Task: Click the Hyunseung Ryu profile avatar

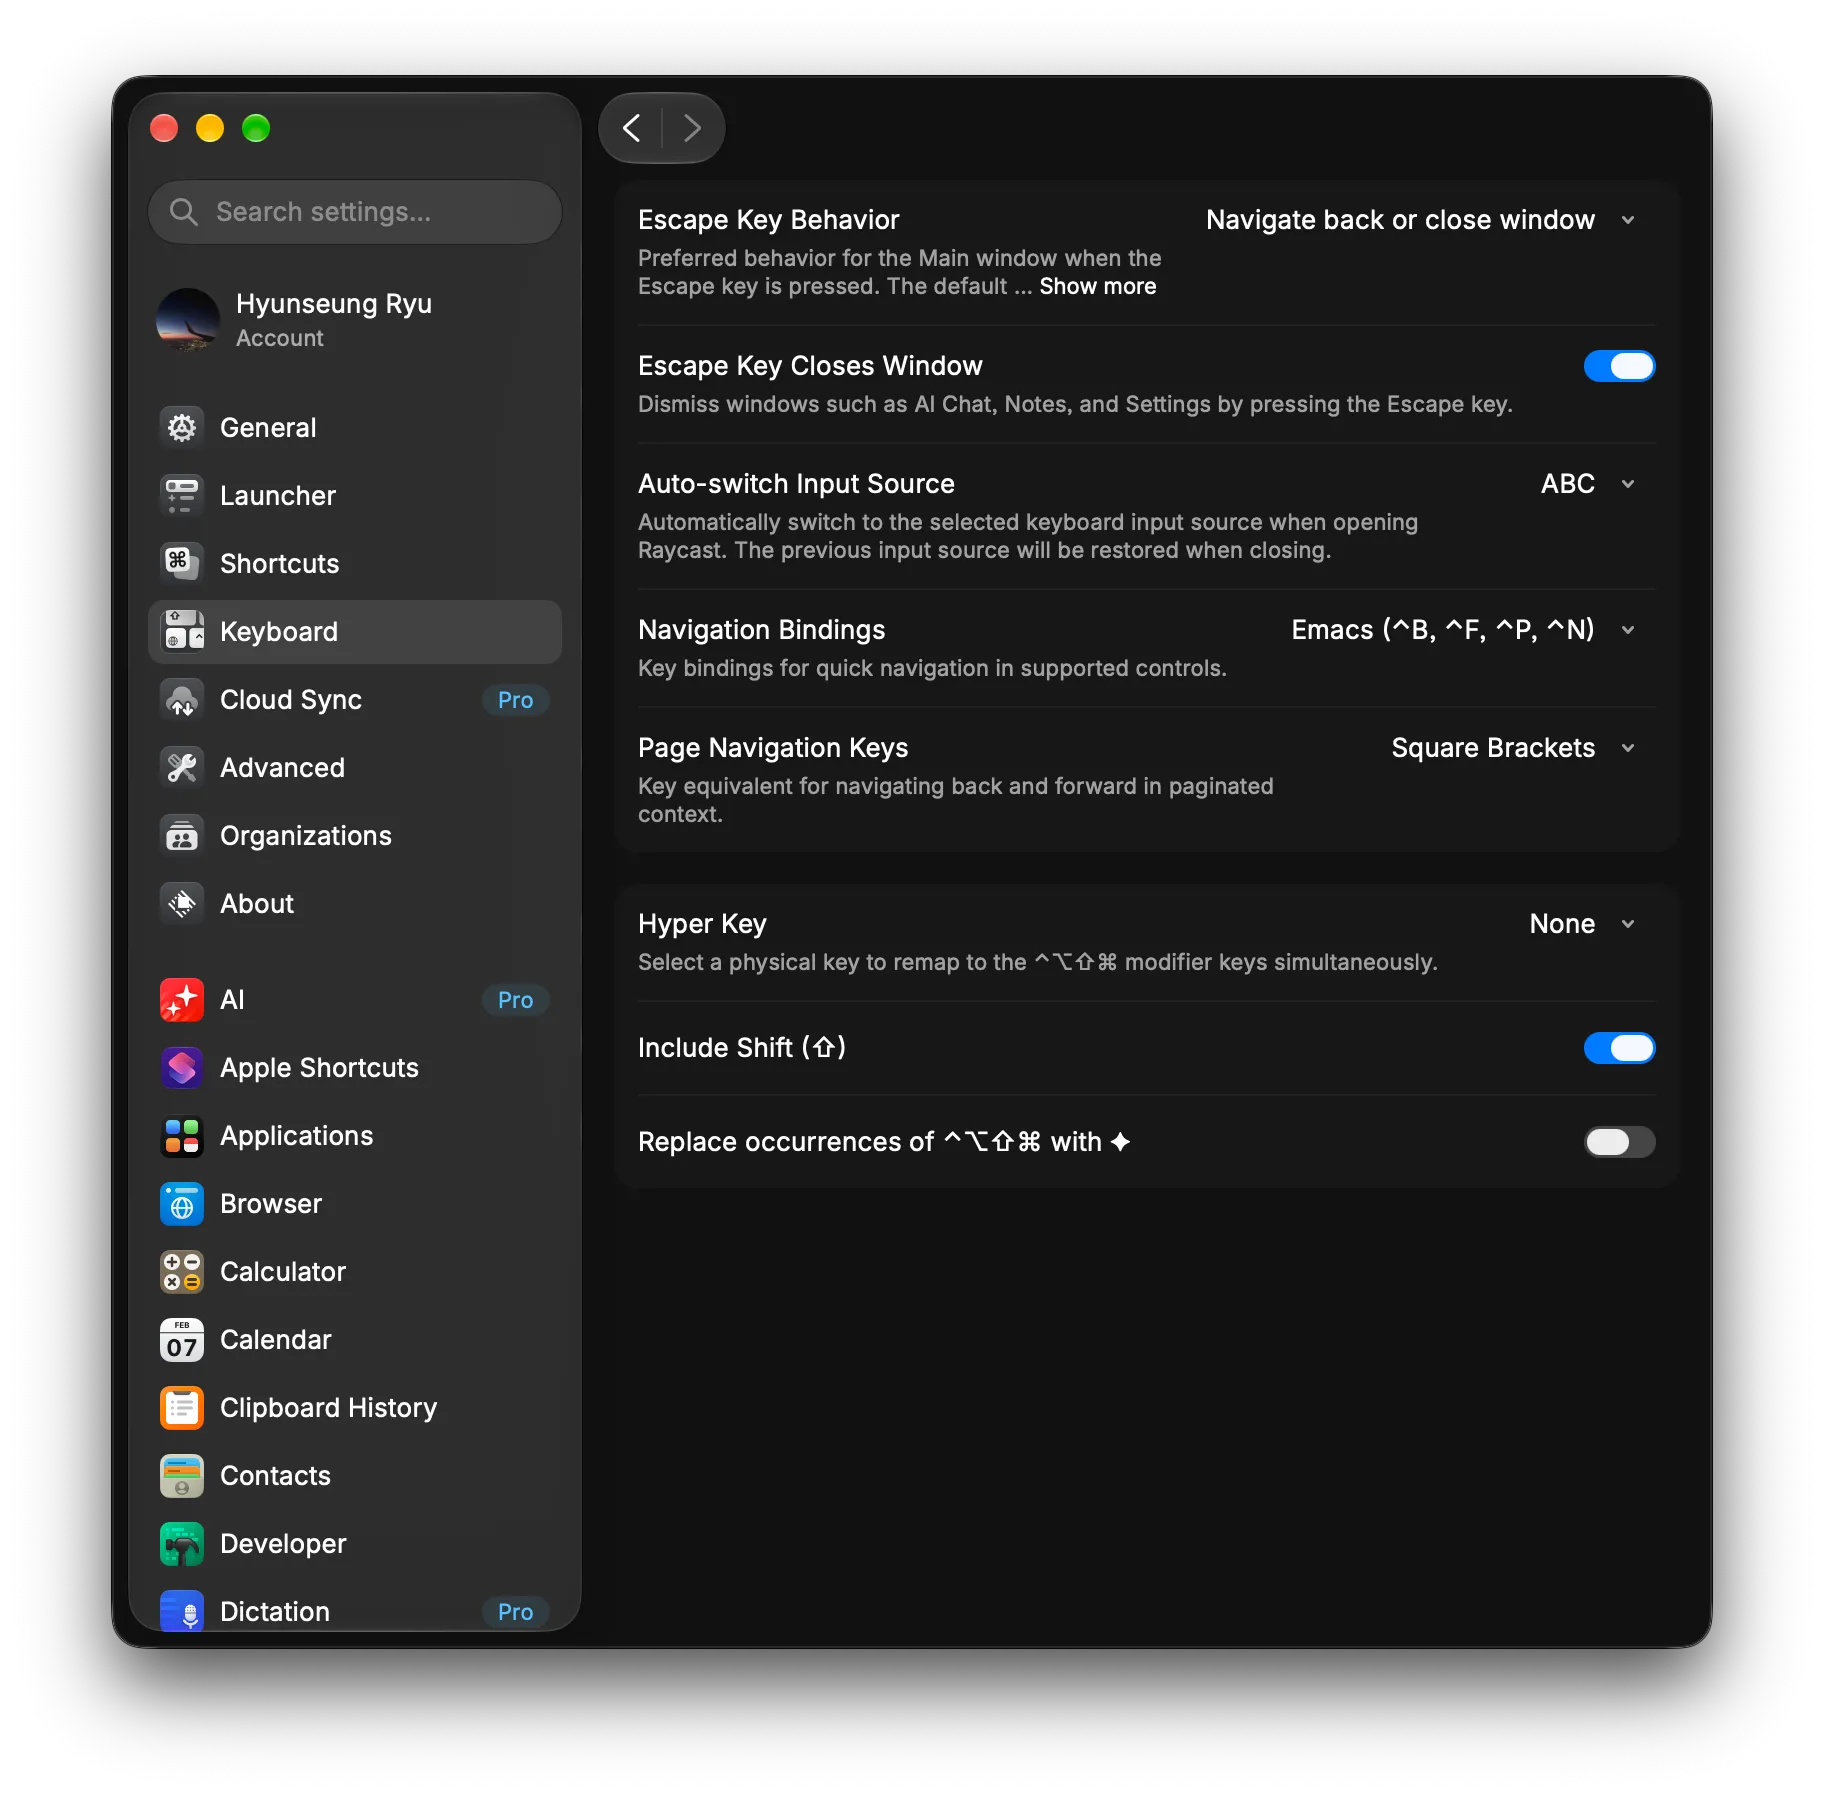Action: pyautogui.click(x=188, y=320)
